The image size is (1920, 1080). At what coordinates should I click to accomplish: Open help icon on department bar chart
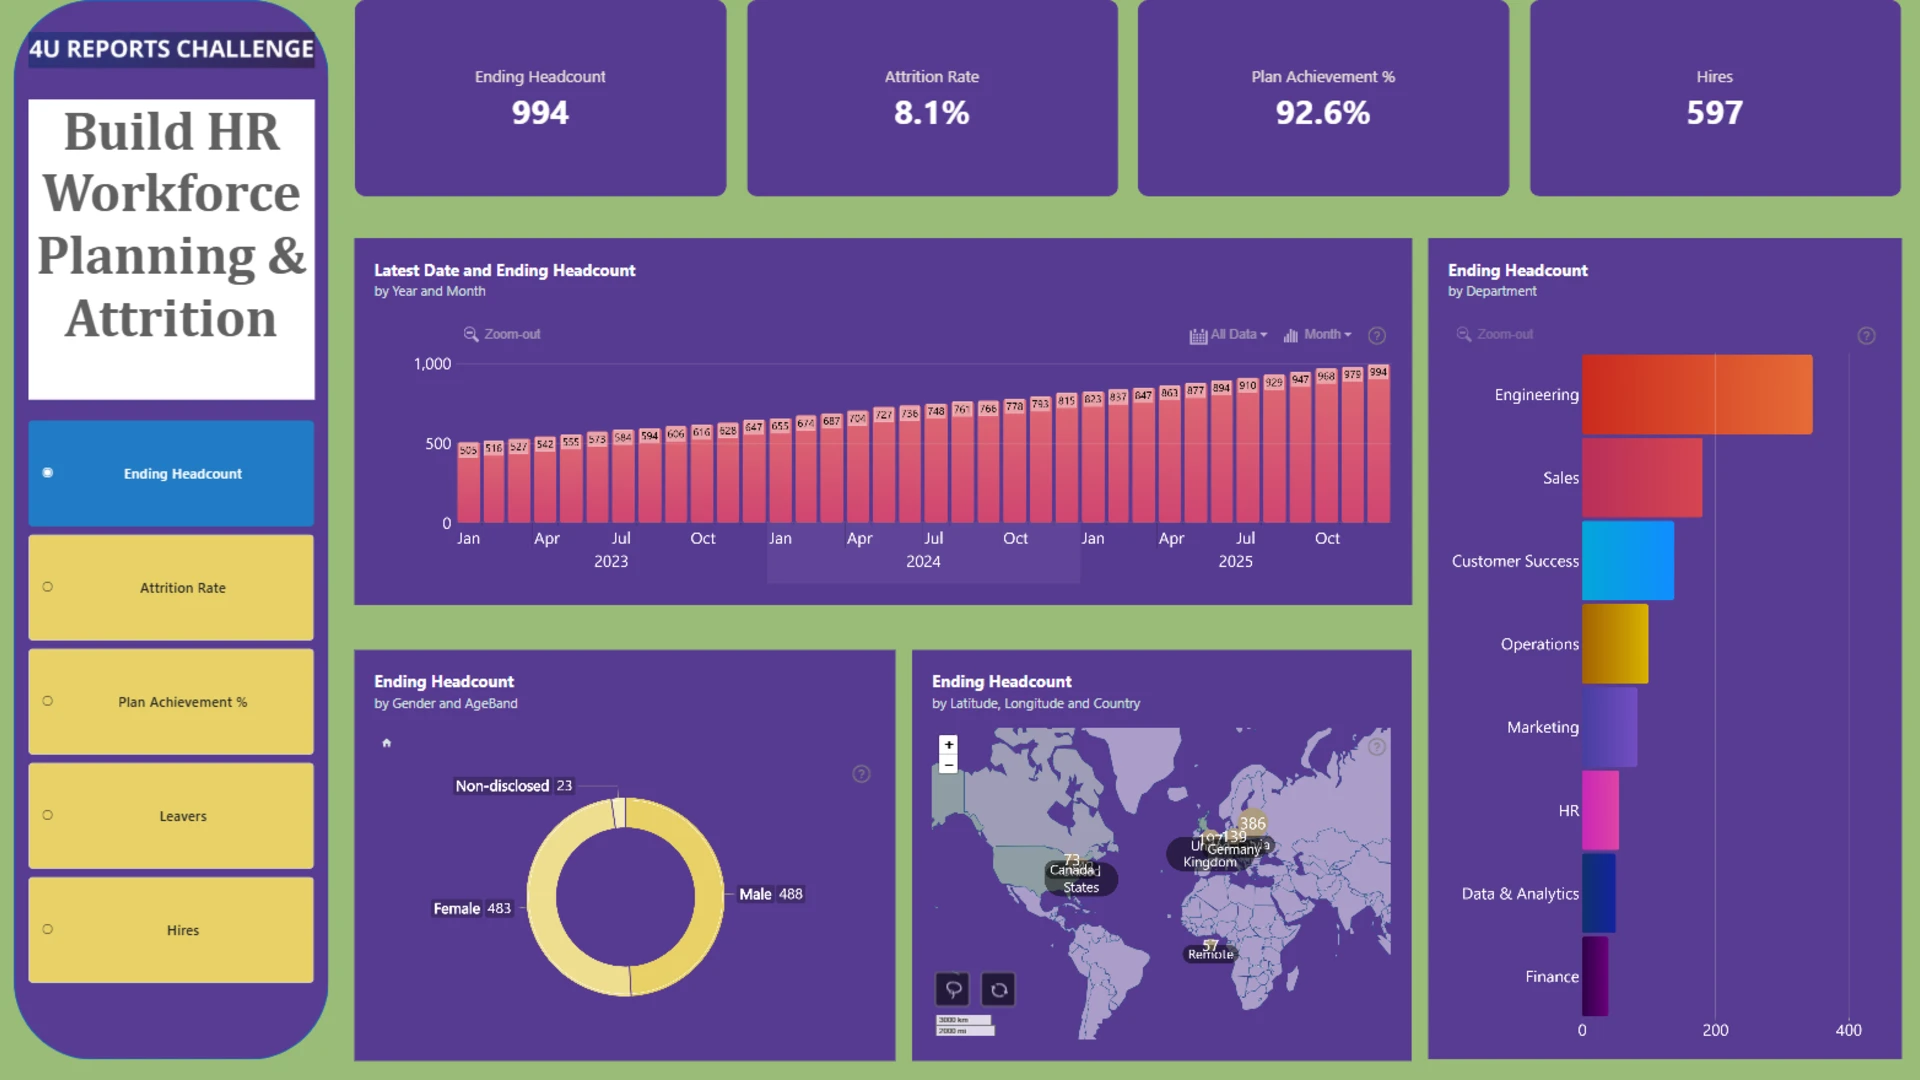pyautogui.click(x=1866, y=335)
